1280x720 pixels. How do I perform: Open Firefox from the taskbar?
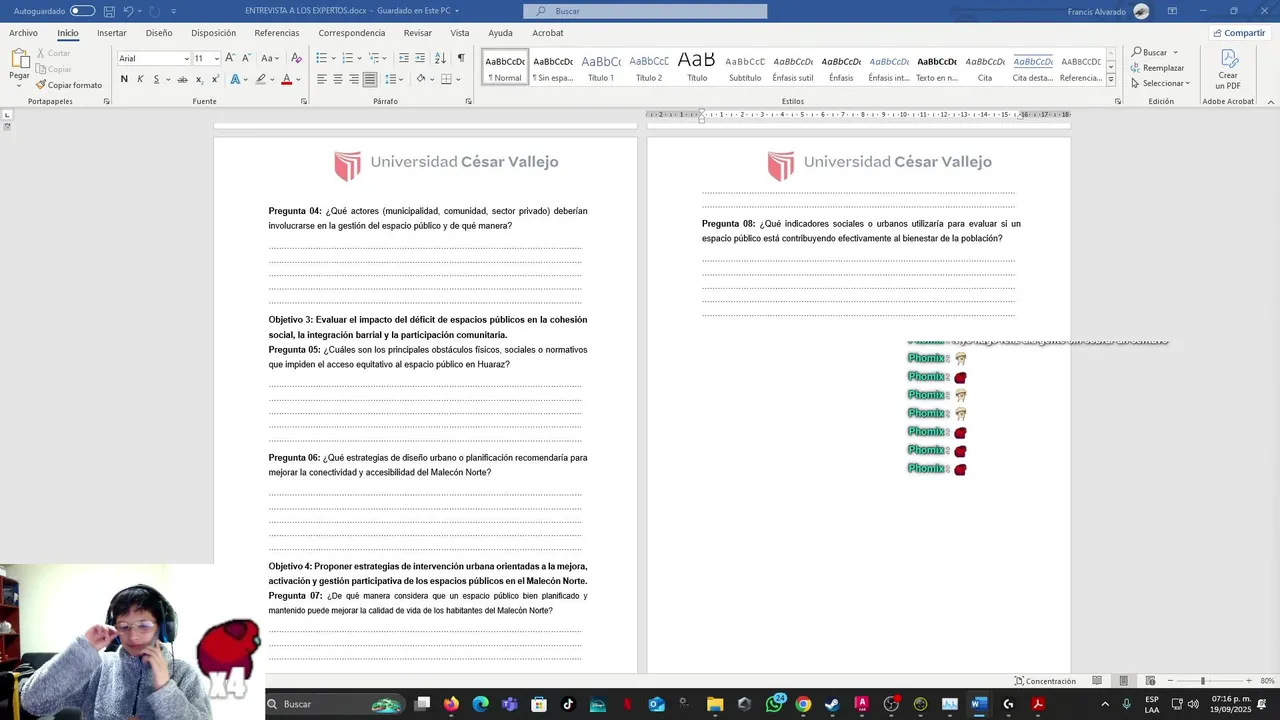[x=451, y=704]
